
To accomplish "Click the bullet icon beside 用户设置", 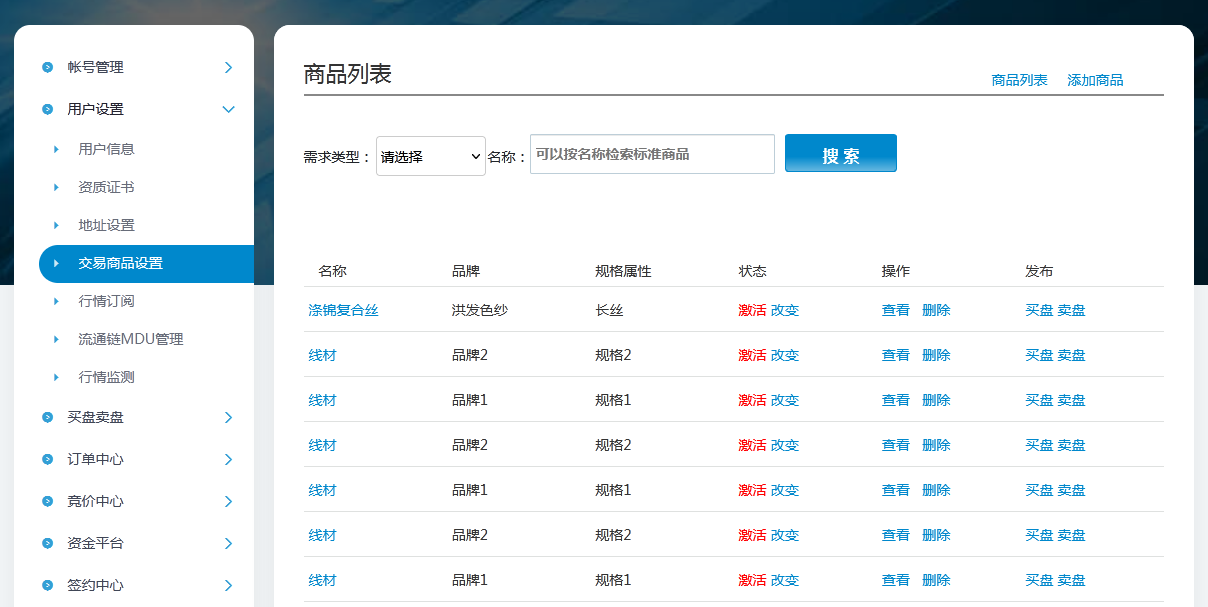I will tap(47, 109).
